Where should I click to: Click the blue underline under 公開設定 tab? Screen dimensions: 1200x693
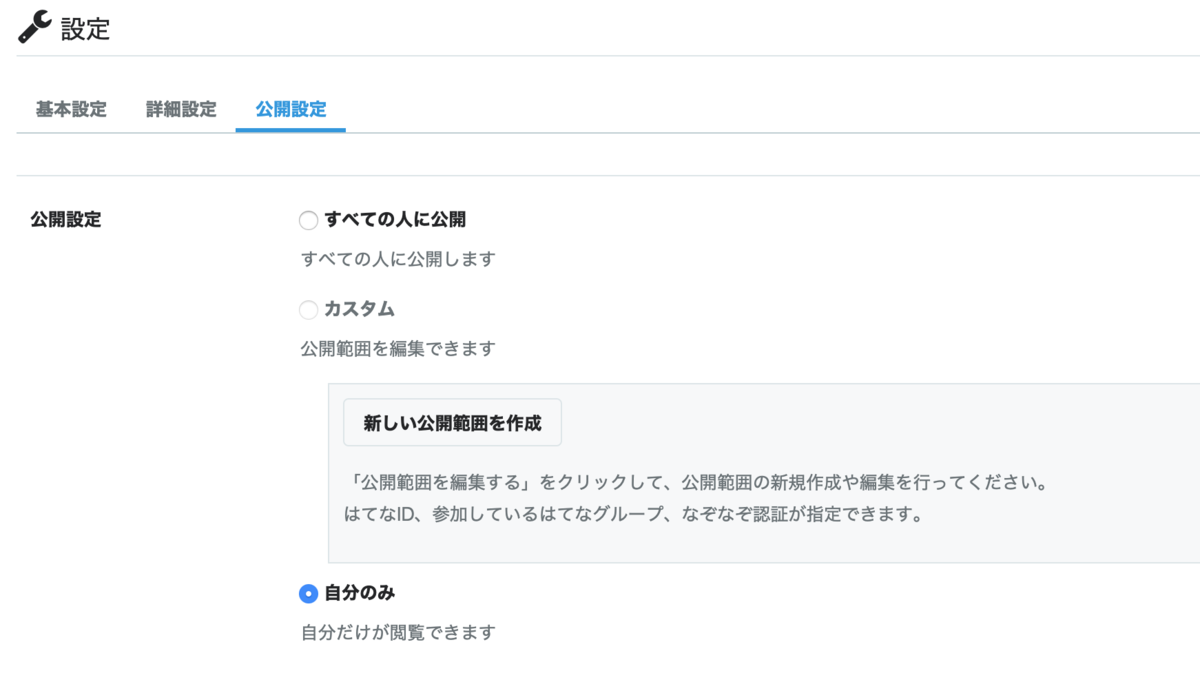coord(289,129)
